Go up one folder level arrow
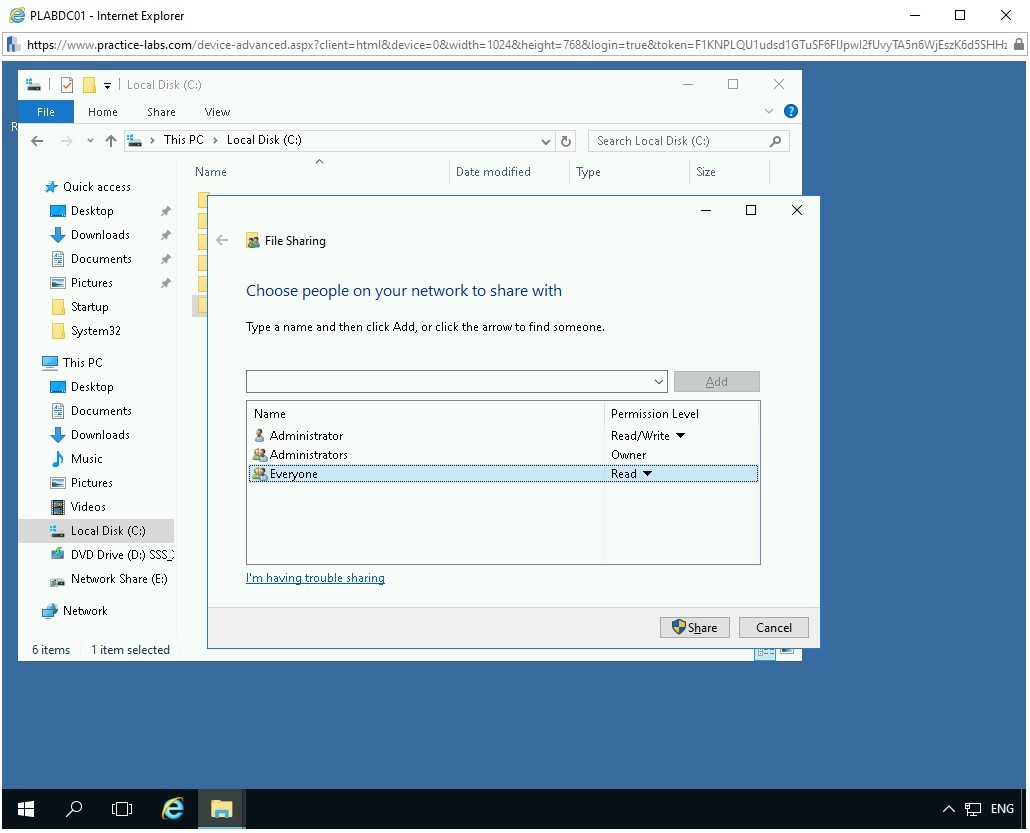 pyautogui.click(x=110, y=141)
